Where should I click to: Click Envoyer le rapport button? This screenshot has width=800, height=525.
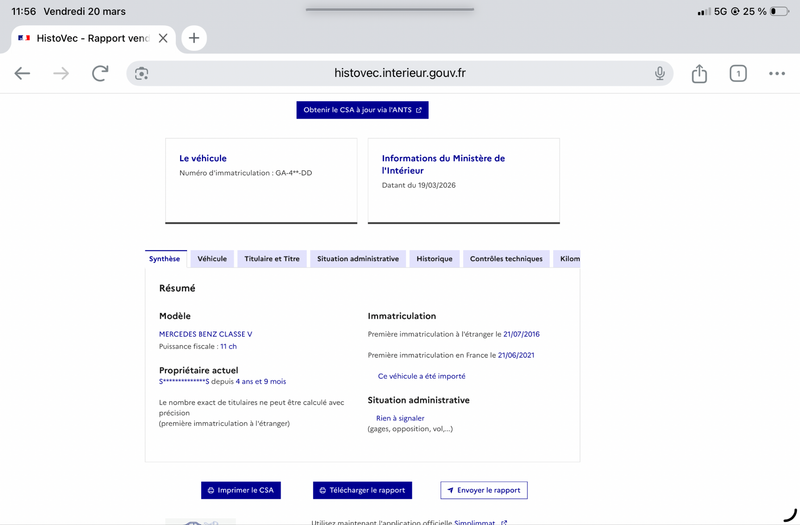483,490
